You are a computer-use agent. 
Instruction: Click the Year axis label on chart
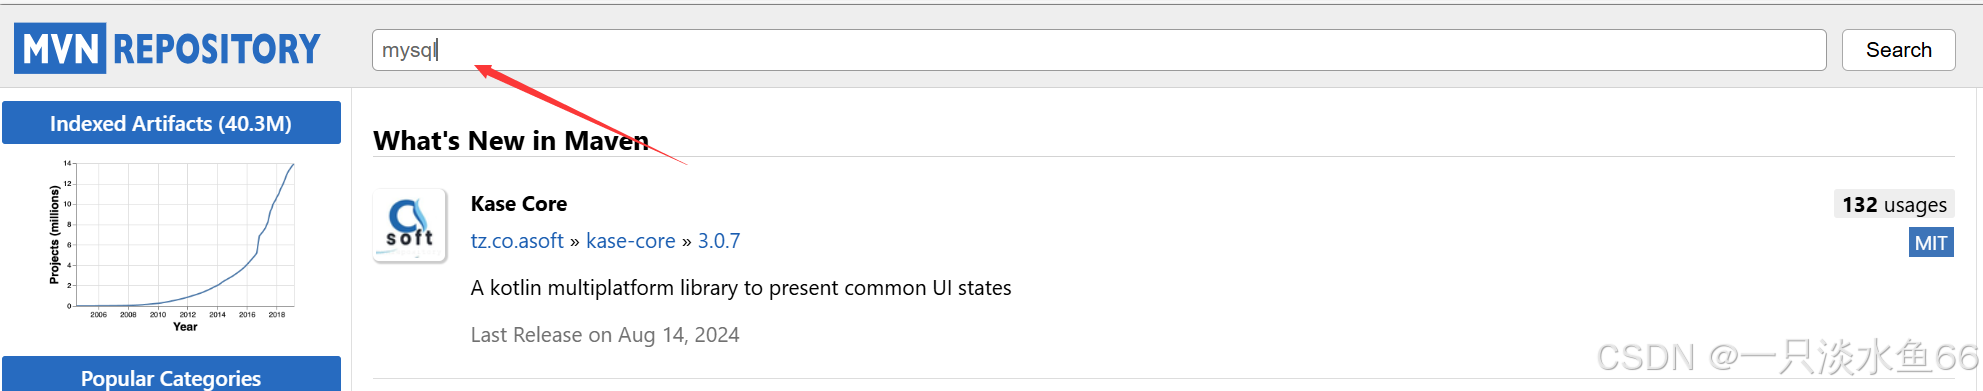coord(185,327)
